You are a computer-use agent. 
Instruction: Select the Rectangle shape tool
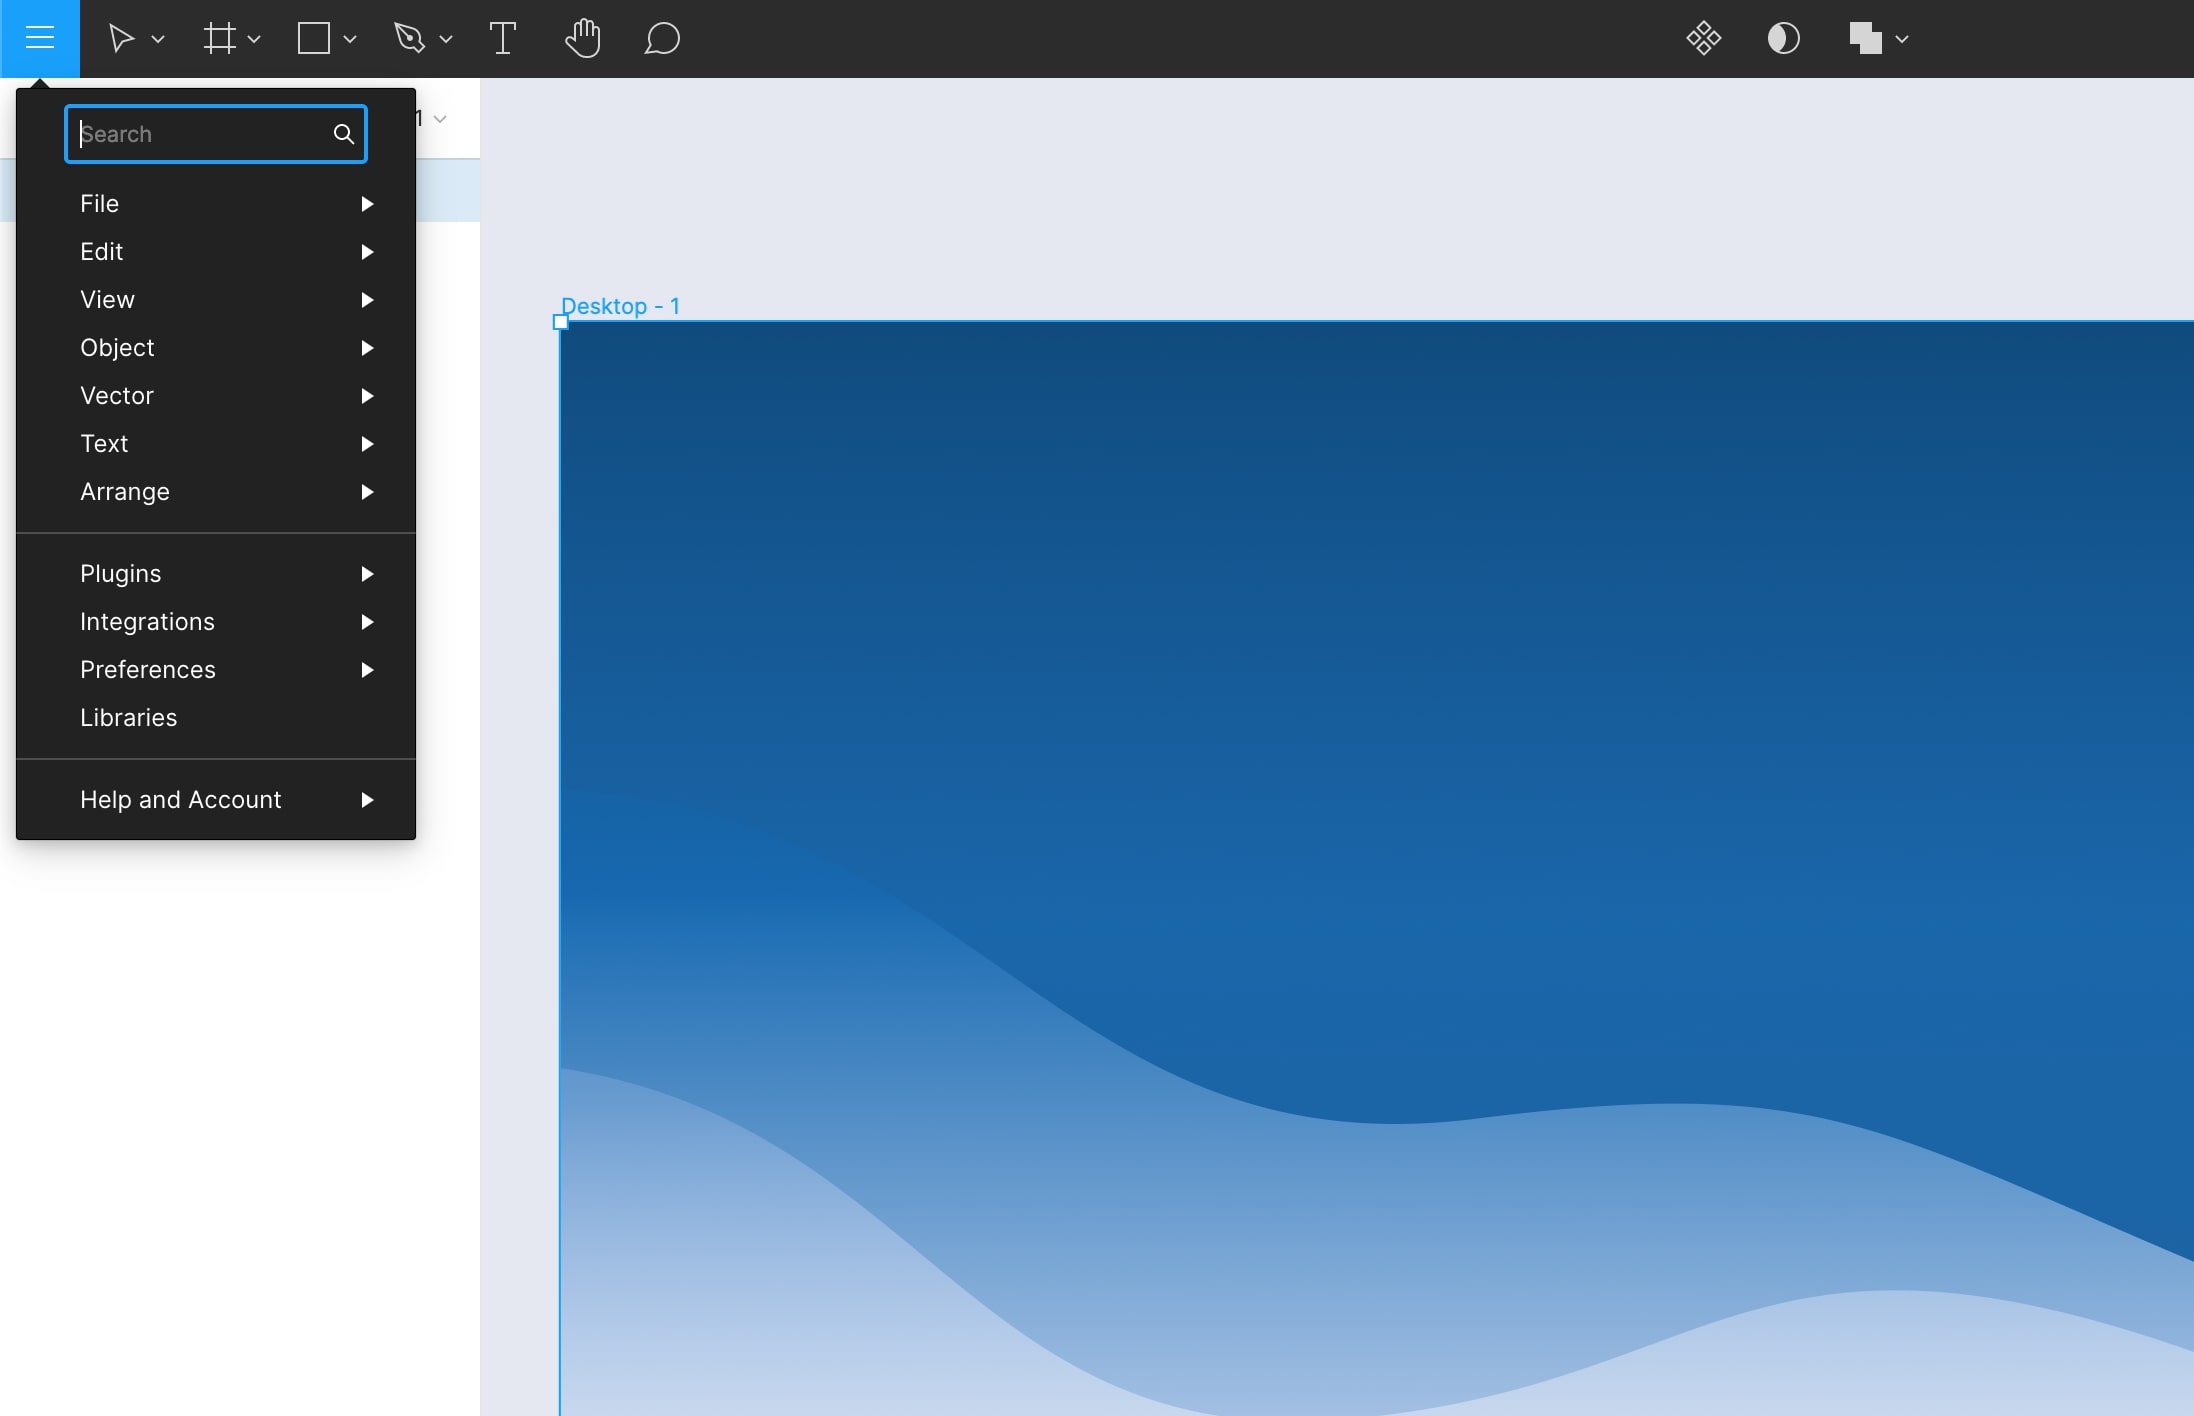click(x=314, y=39)
